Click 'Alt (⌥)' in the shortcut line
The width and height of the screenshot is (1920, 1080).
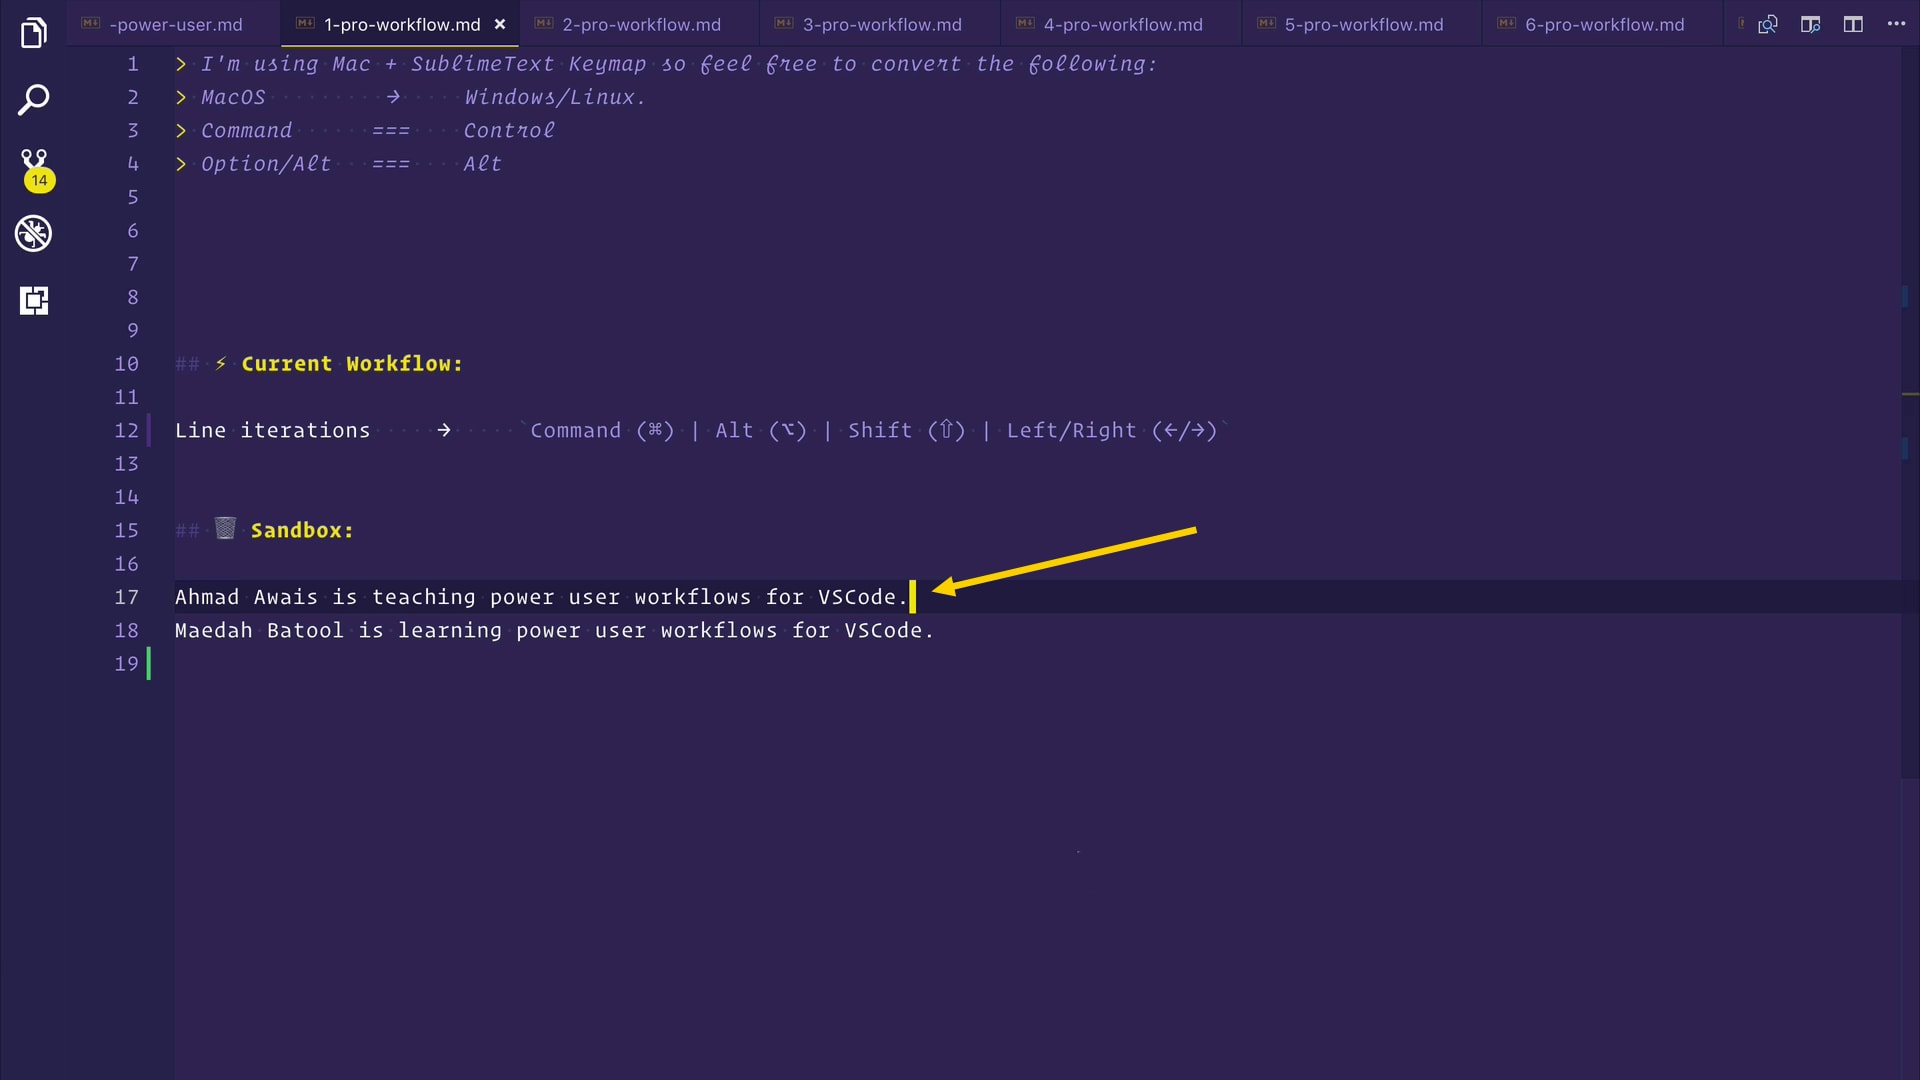[761, 431]
